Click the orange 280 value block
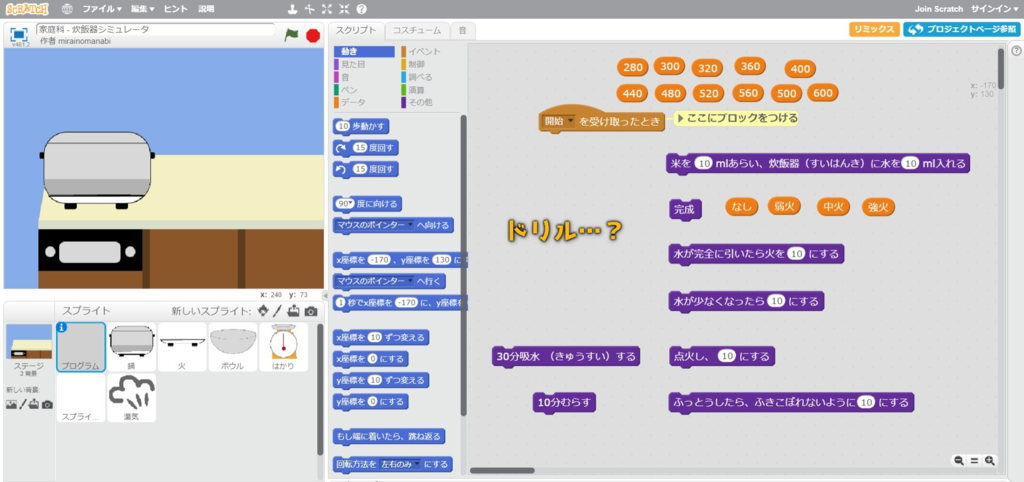Viewport: 1024px width, 482px height. [633, 67]
